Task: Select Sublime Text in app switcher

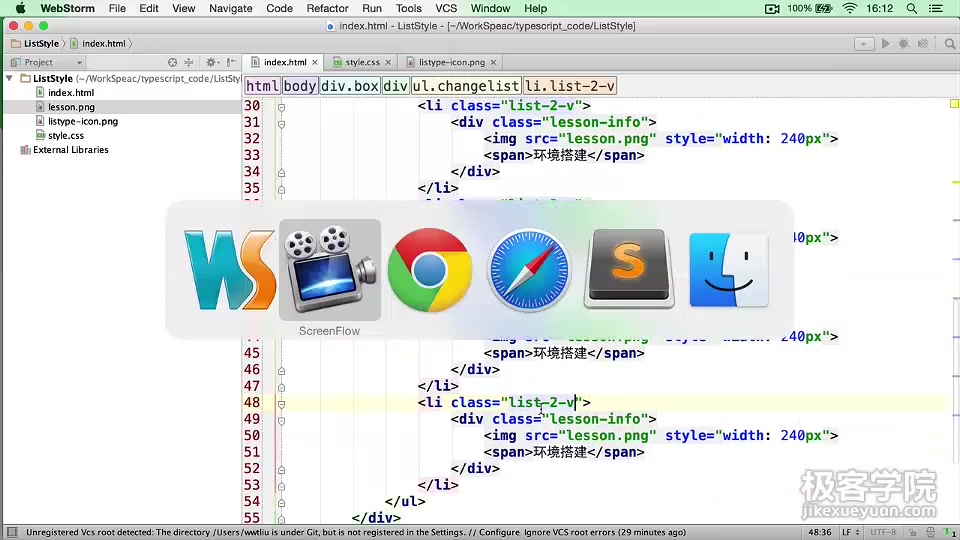Action: [x=629, y=269]
